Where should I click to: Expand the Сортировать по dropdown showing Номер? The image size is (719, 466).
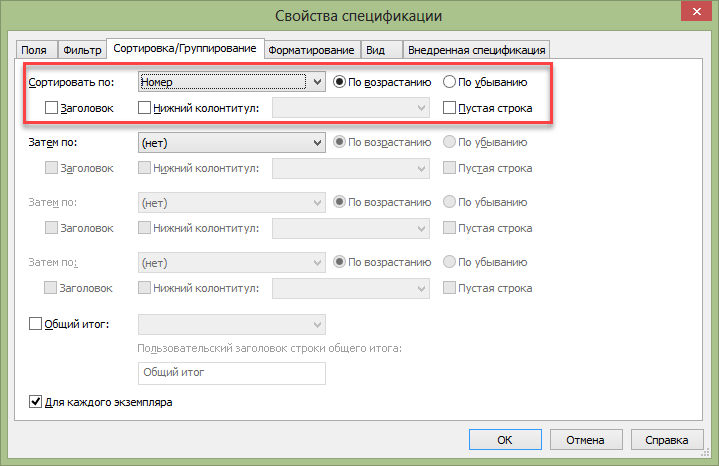click(x=232, y=82)
